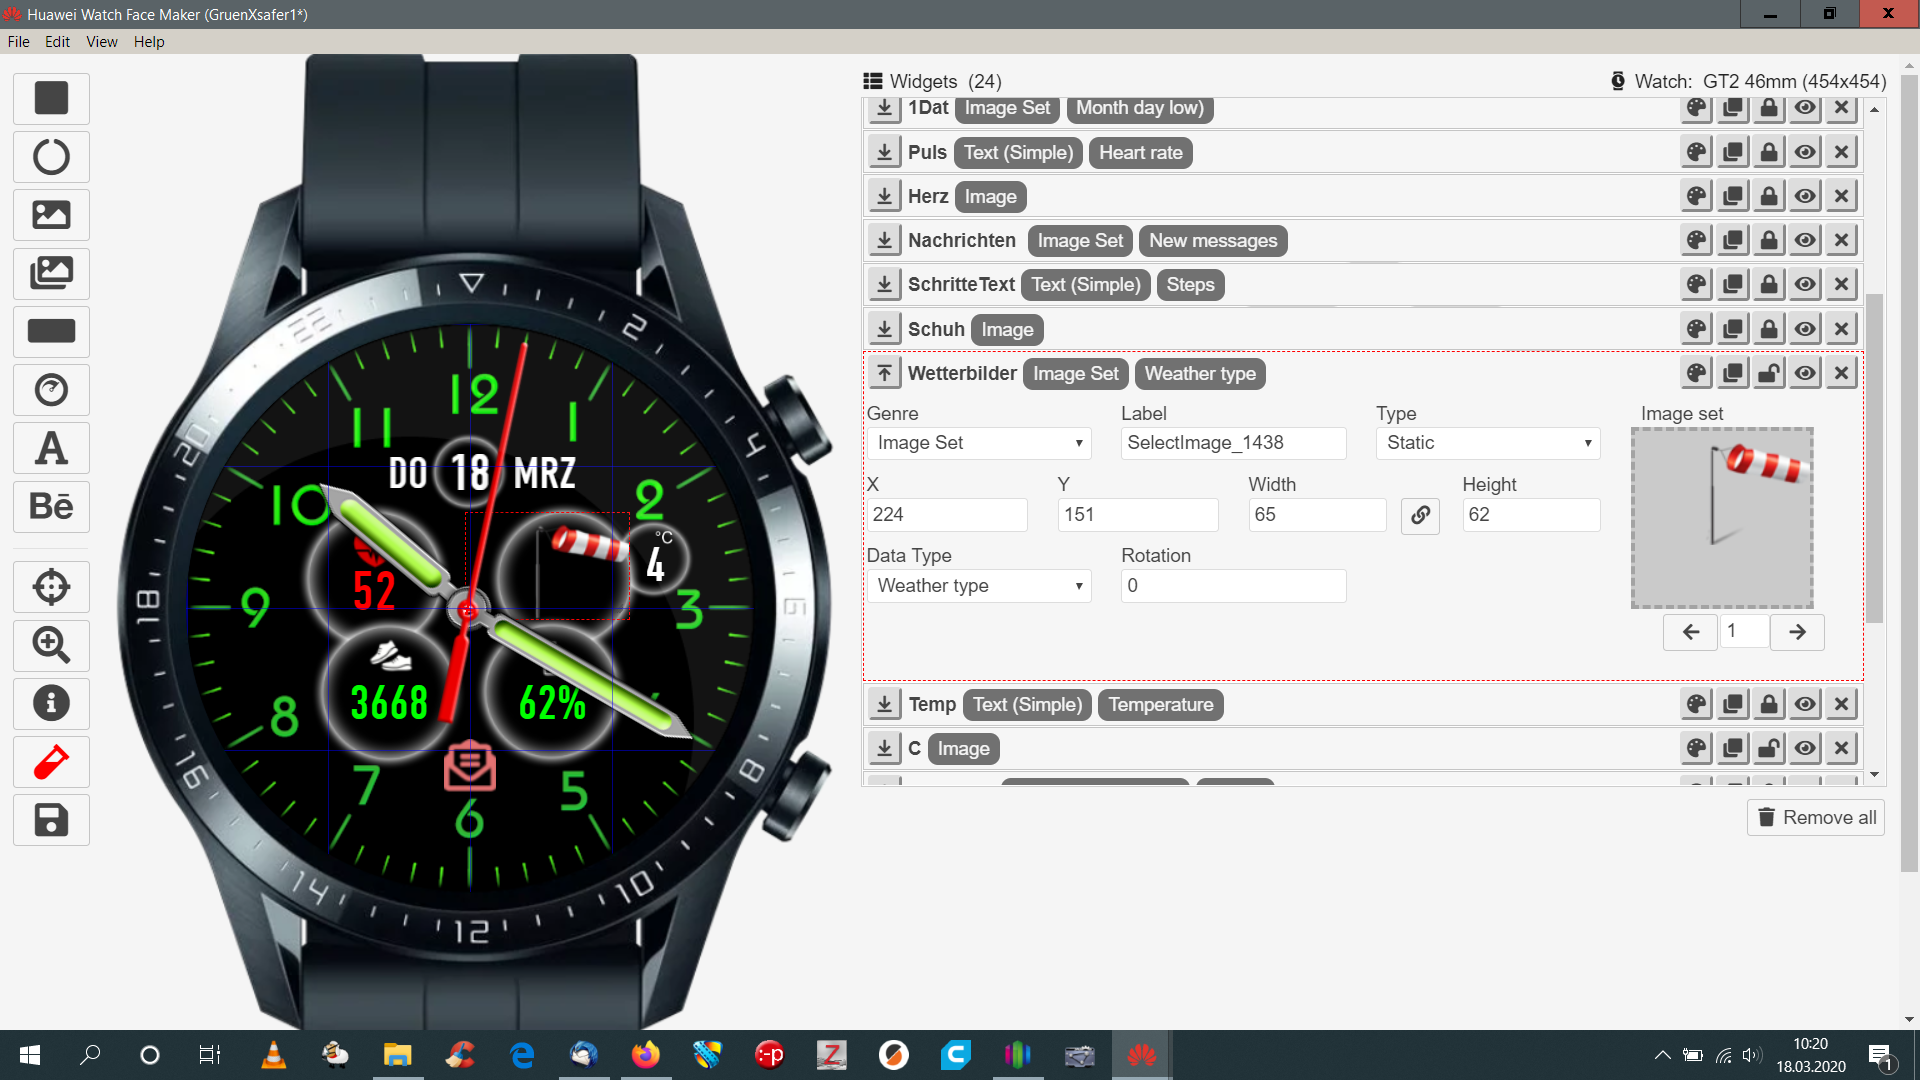Select the rectangle shape tool
Viewport: 1920px width, 1080px height.
[x=51, y=98]
